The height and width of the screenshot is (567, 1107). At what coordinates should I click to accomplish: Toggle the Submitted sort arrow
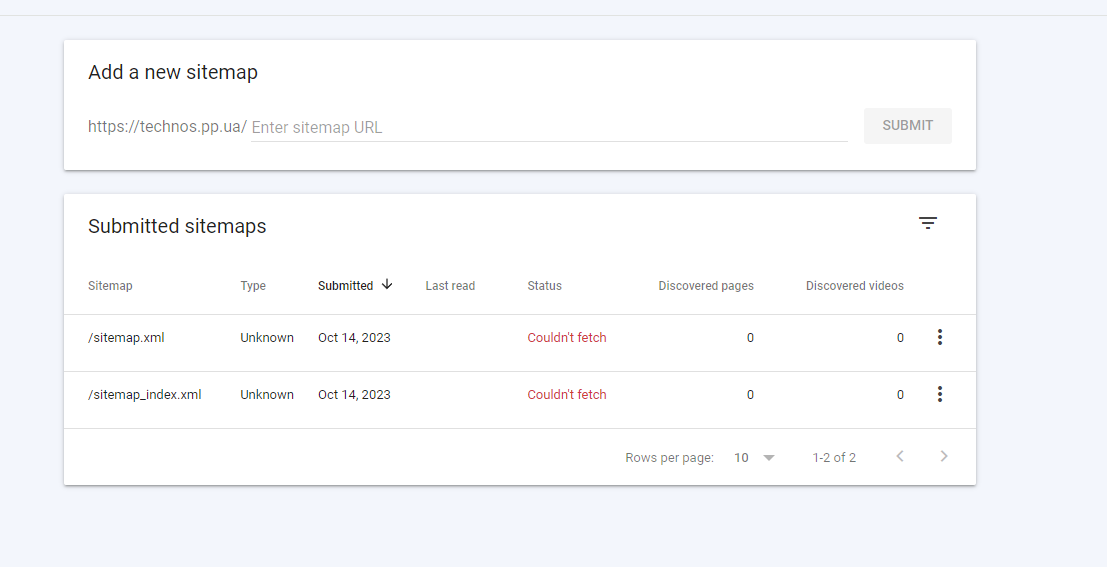pyautogui.click(x=387, y=285)
